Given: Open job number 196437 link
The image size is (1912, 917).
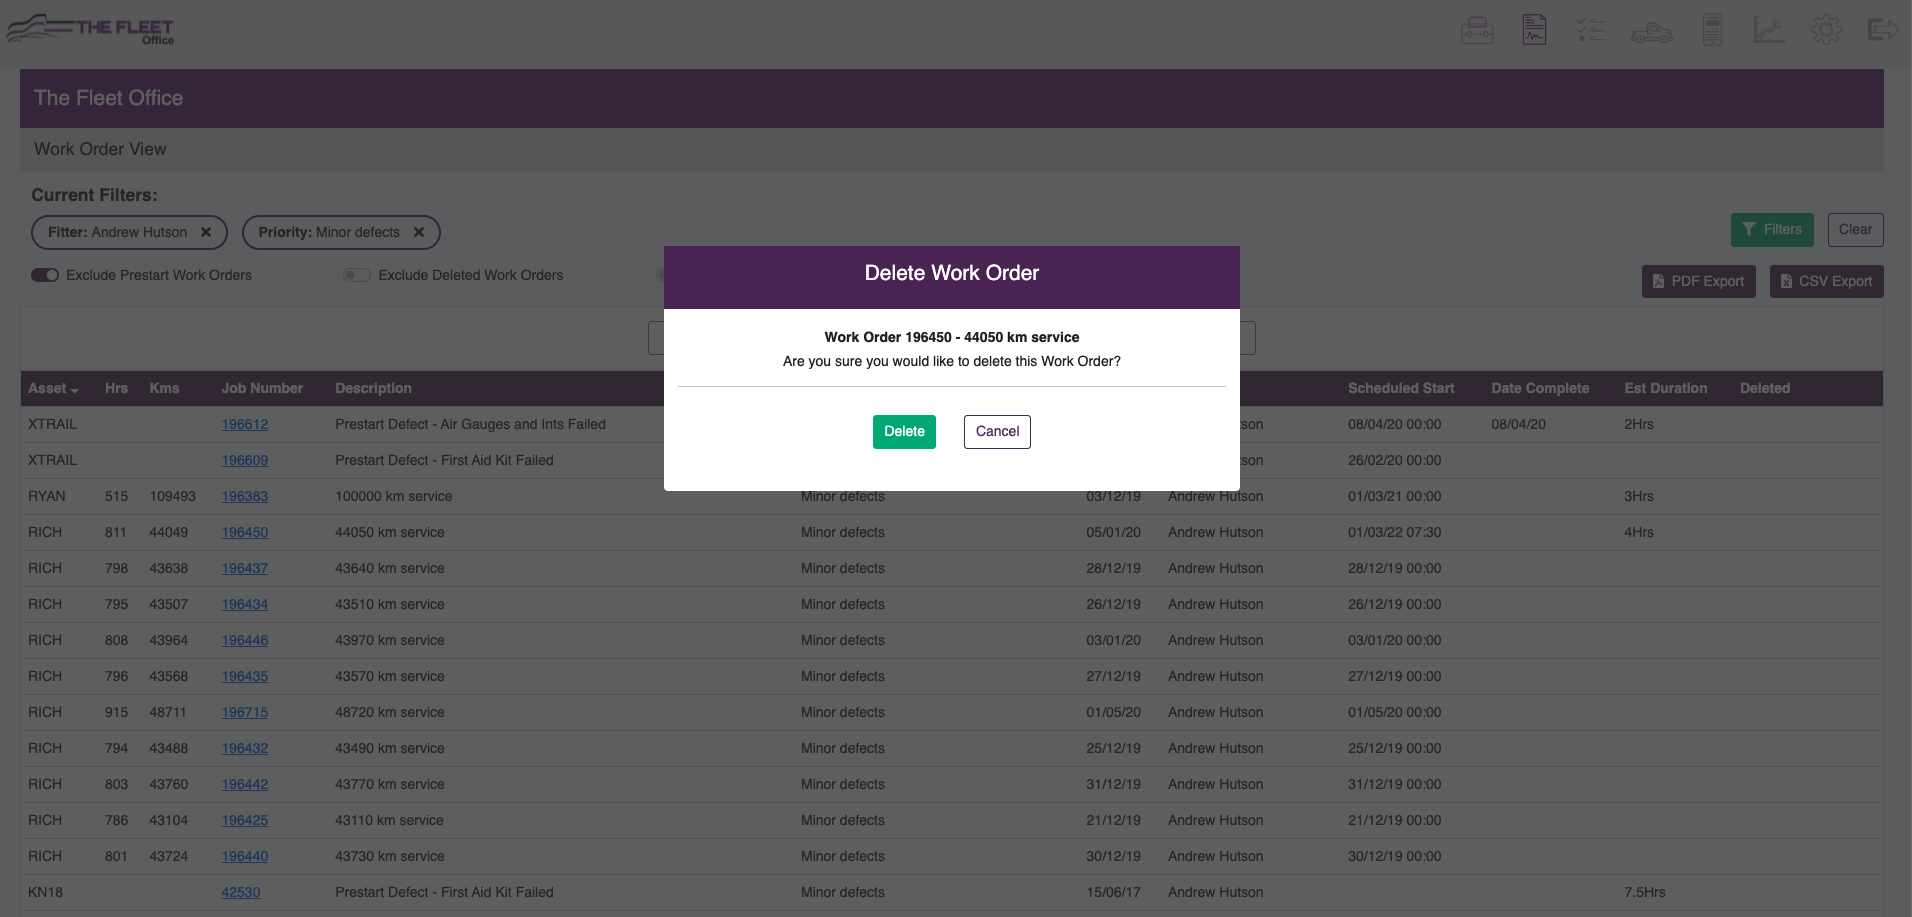Looking at the screenshot, I should pos(245,568).
